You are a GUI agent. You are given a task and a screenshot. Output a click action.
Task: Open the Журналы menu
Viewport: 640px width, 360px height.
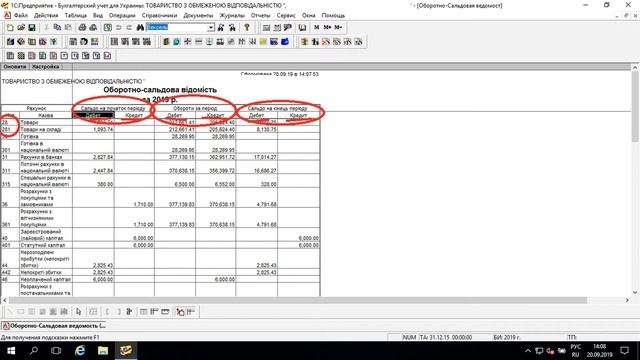[232, 16]
